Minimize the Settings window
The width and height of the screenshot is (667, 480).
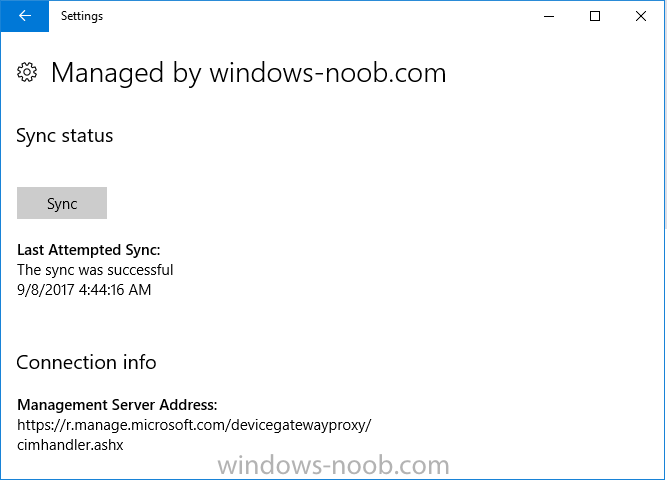pos(549,16)
